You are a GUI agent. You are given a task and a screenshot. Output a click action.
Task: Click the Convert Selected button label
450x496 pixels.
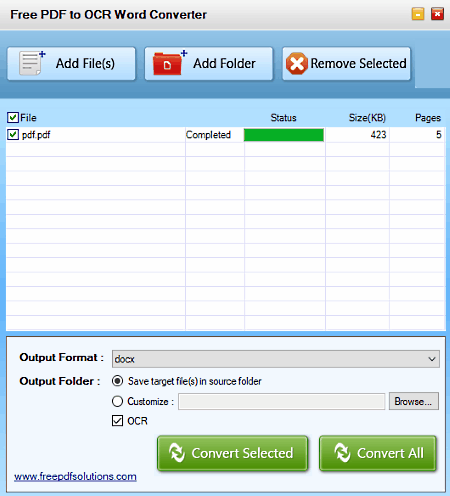click(242, 453)
